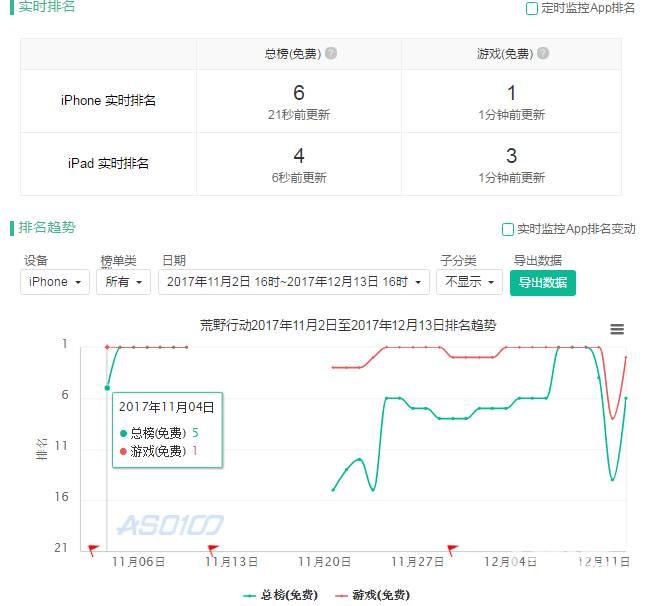This screenshot has height=606, width=658.
Task: Click the green data point on 11月04日
Action: 107,388
